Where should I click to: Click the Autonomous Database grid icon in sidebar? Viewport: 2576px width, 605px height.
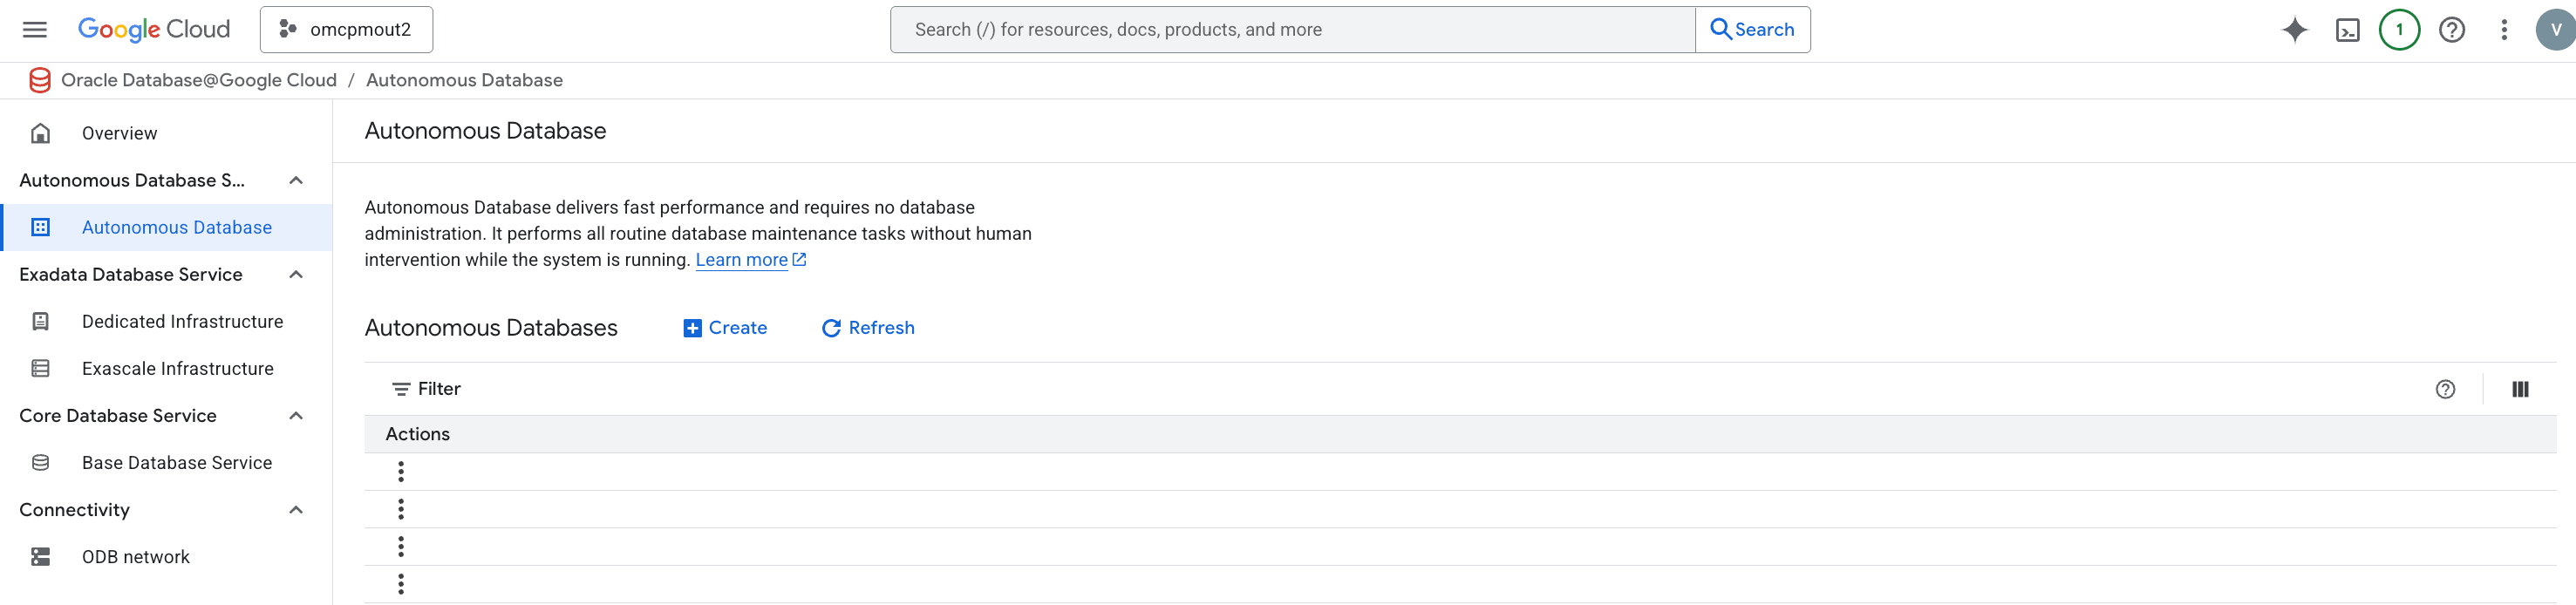pos(40,227)
